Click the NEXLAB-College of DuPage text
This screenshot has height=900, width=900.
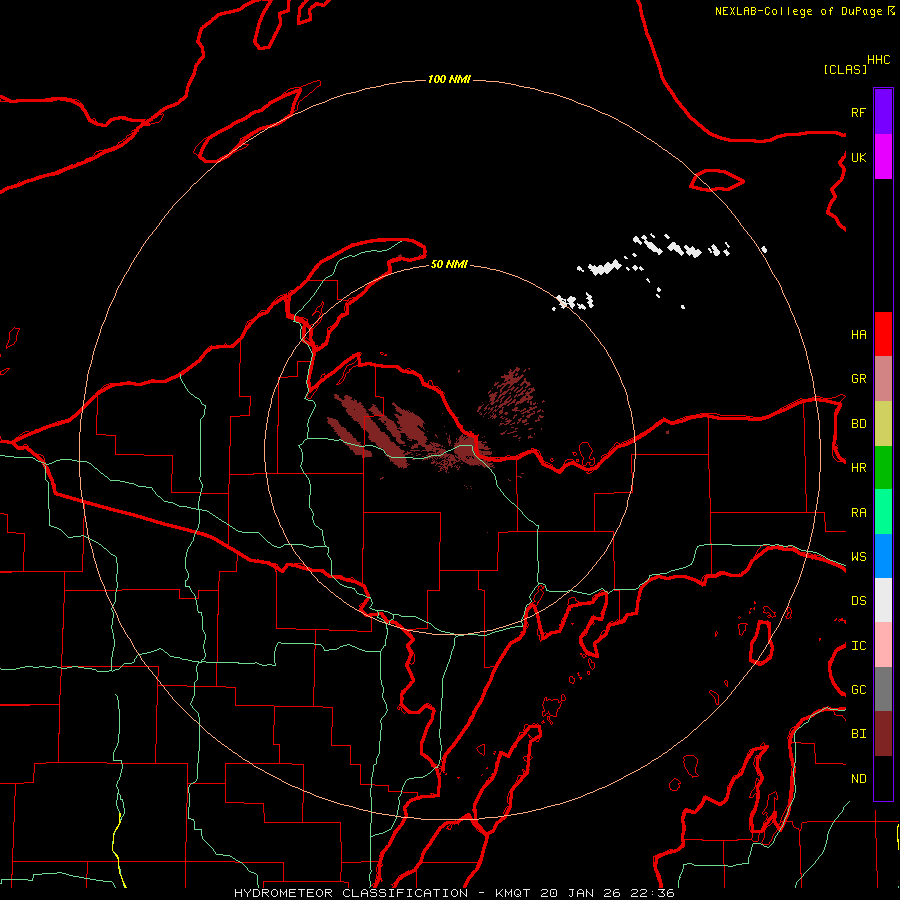pyautogui.click(x=798, y=11)
